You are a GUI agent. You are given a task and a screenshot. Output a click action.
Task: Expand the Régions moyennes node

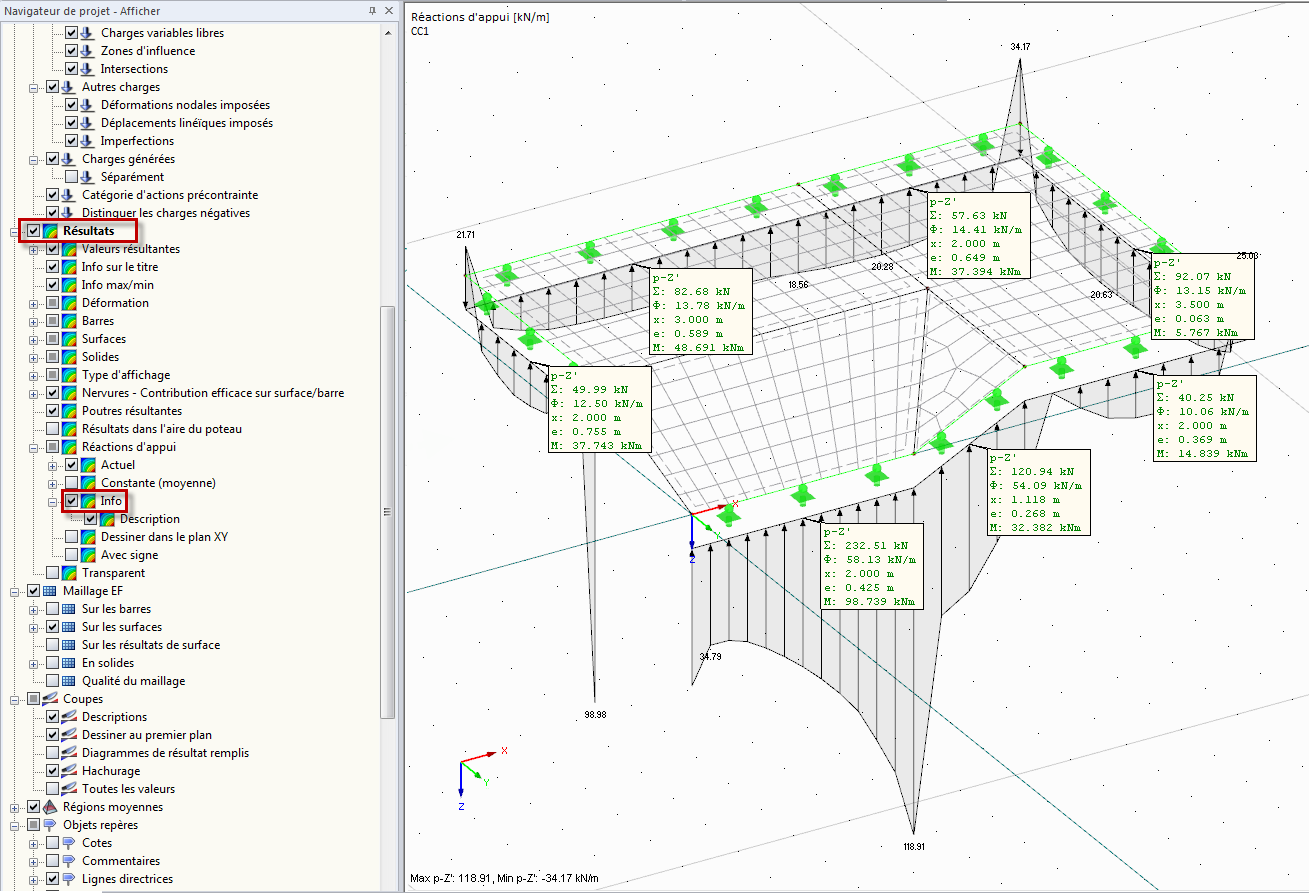point(16,807)
